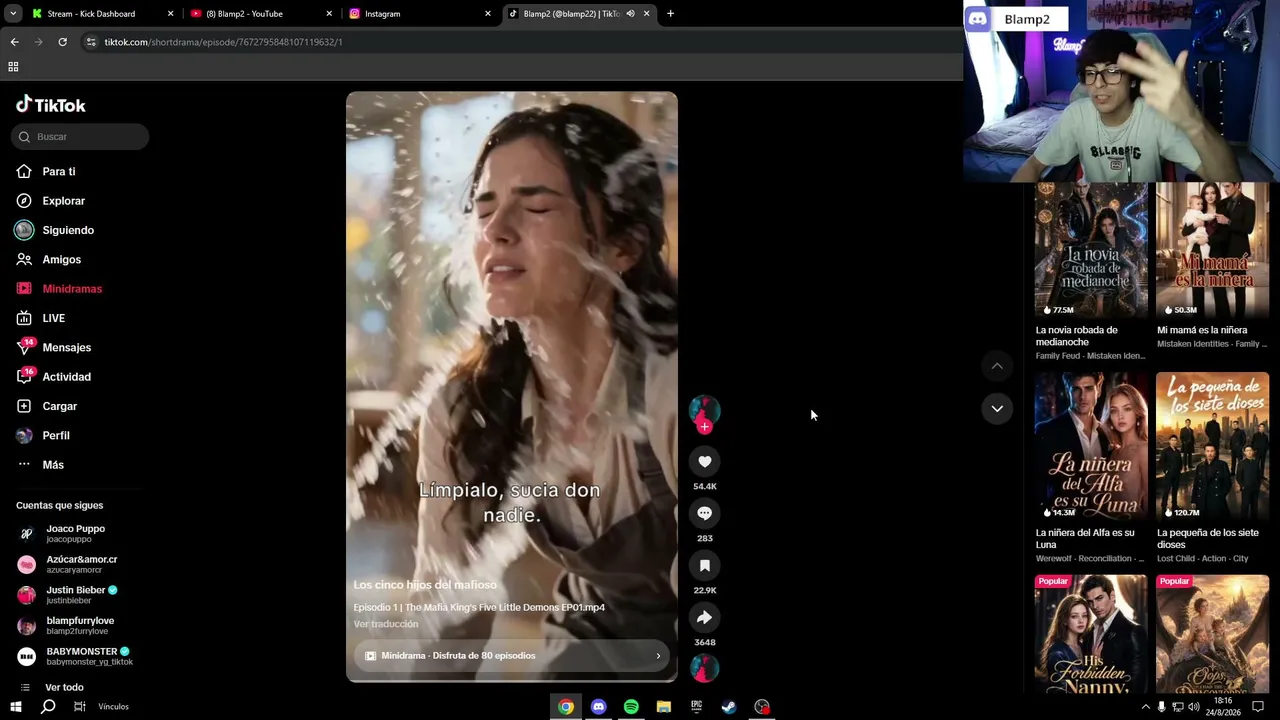The height and width of the screenshot is (720, 1280).
Task: Go to the next video arrow
Action: (x=997, y=408)
